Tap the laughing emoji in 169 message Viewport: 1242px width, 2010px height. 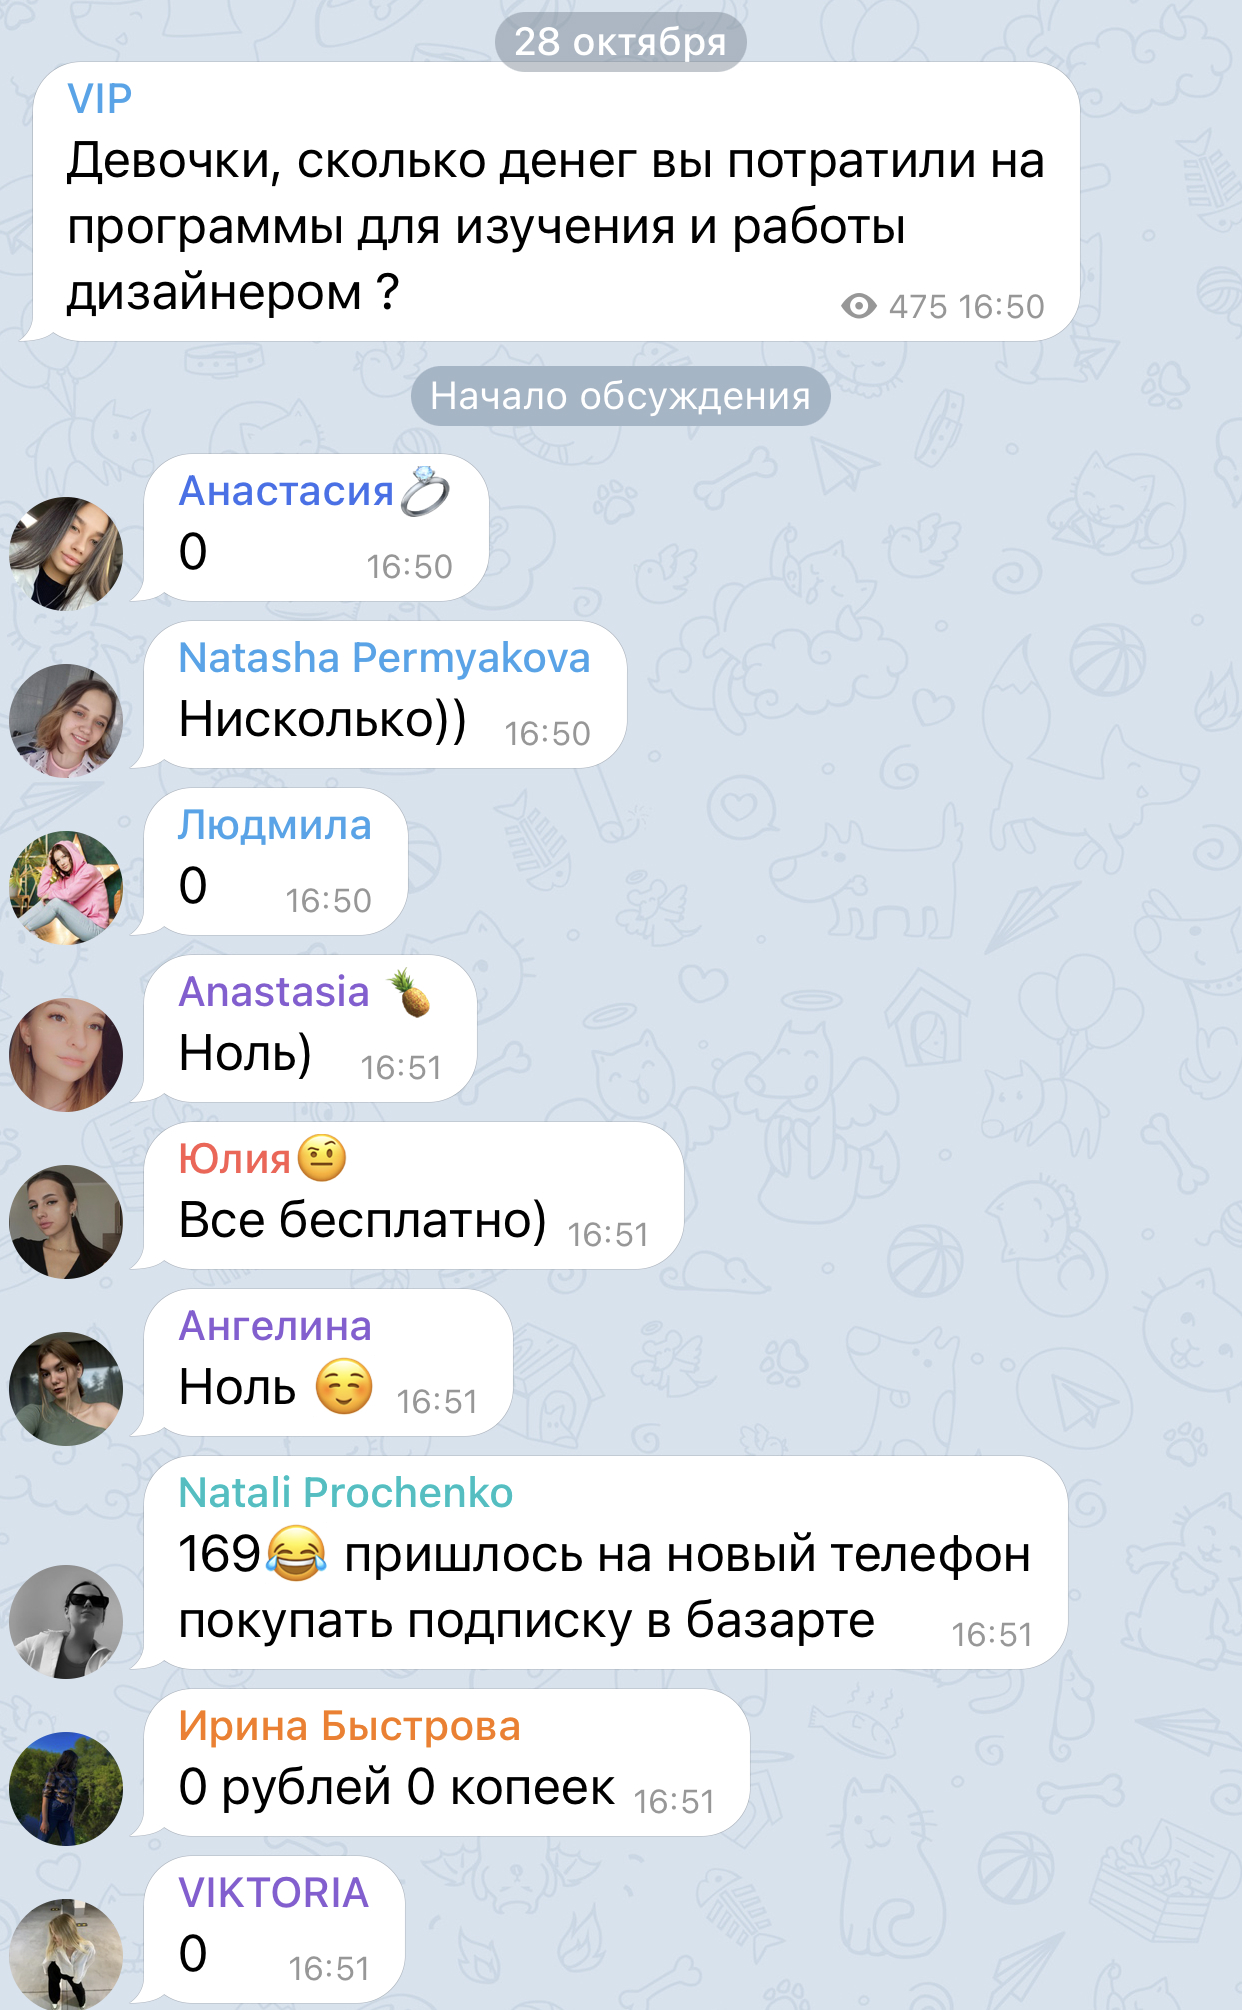[x=296, y=1553]
